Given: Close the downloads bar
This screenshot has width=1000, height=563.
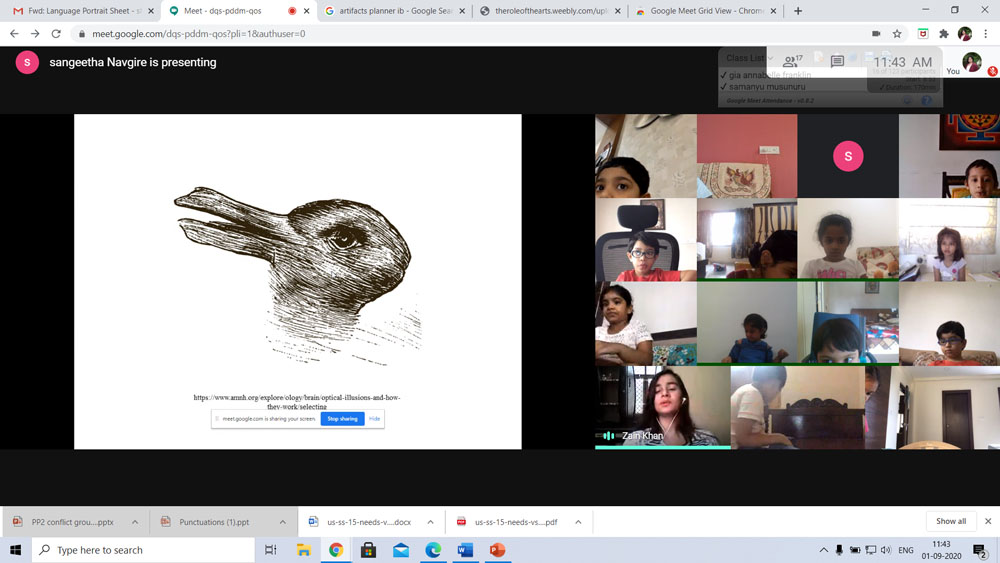Looking at the screenshot, I should [x=988, y=522].
